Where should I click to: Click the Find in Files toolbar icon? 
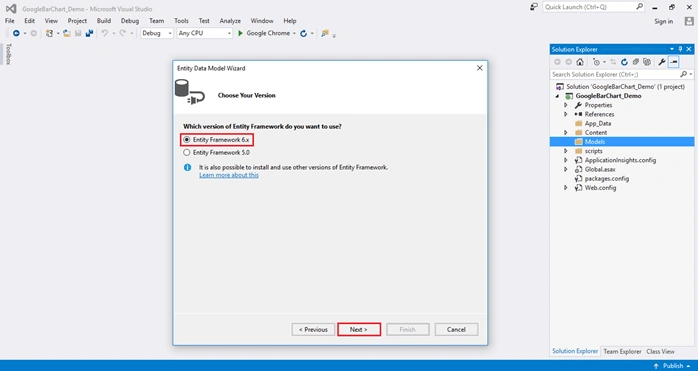[325, 33]
